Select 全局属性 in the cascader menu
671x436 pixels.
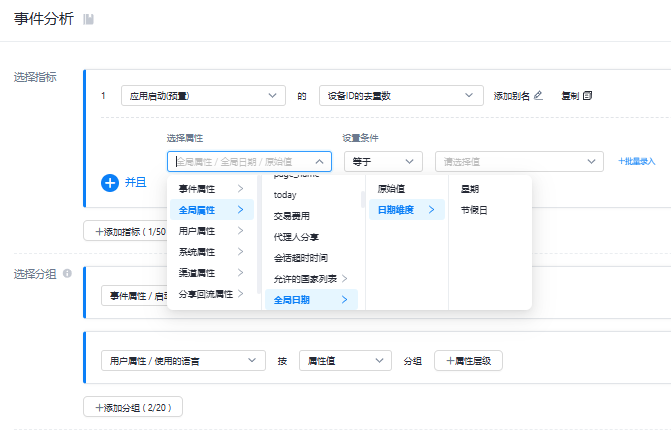[212, 210]
